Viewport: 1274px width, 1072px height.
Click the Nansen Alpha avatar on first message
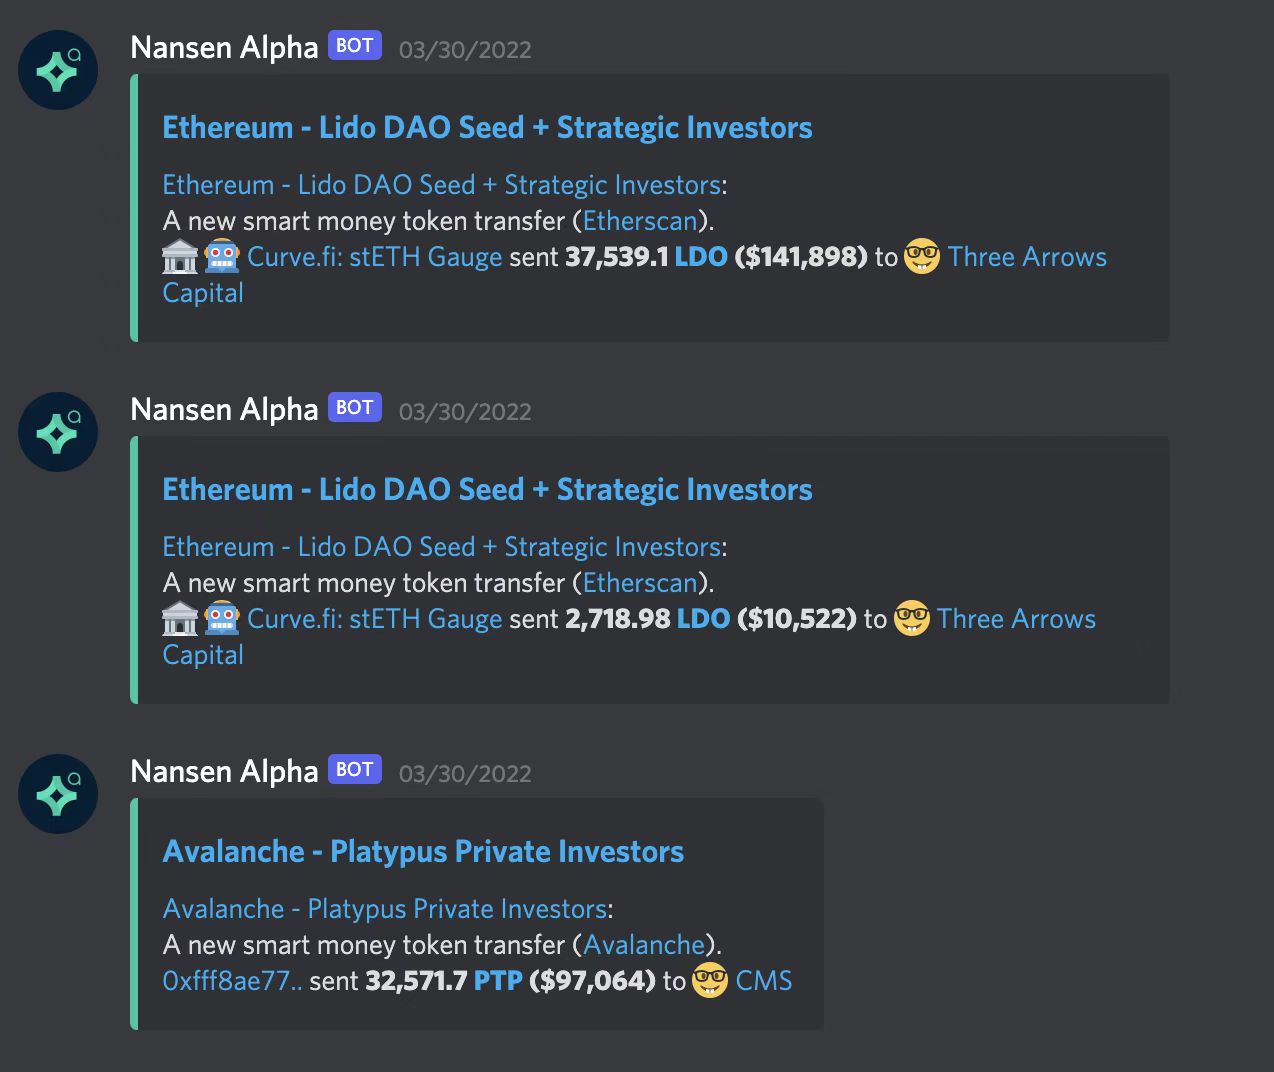coord(58,70)
